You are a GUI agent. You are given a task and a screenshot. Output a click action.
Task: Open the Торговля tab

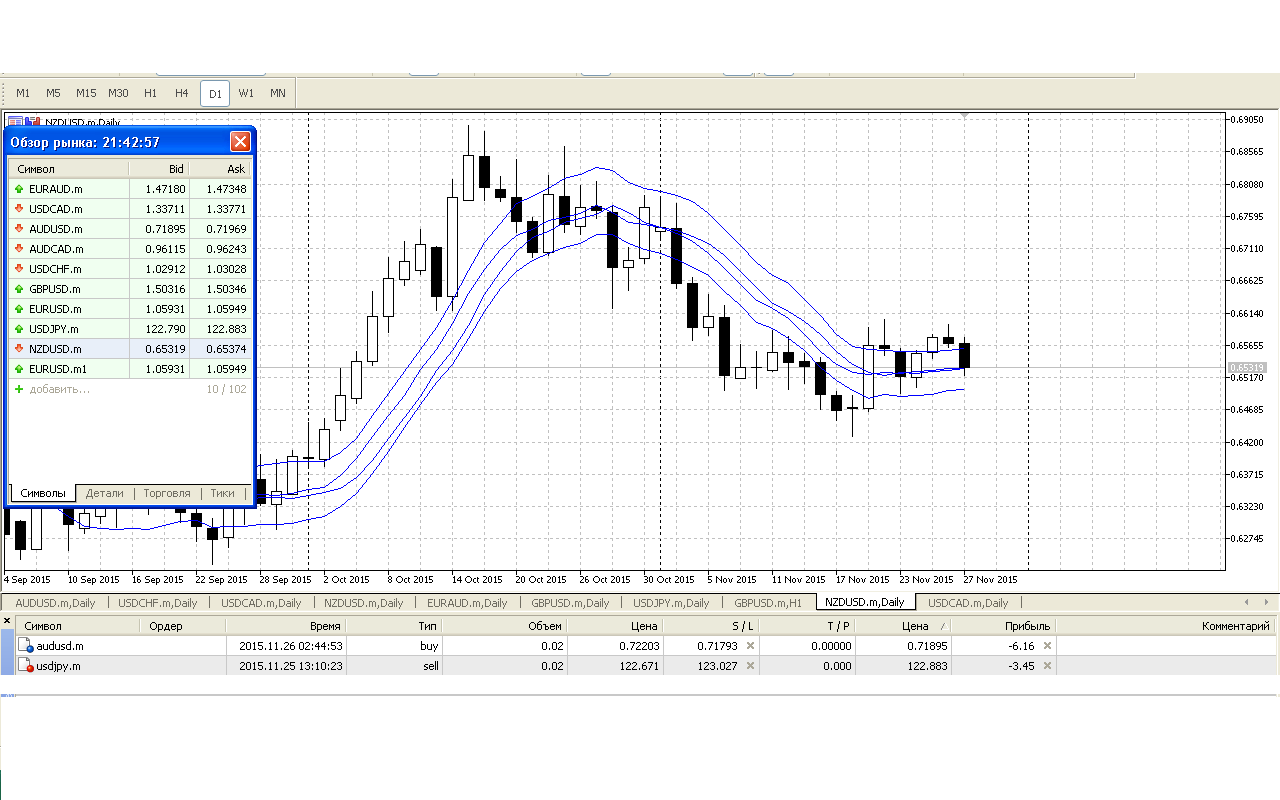click(167, 493)
